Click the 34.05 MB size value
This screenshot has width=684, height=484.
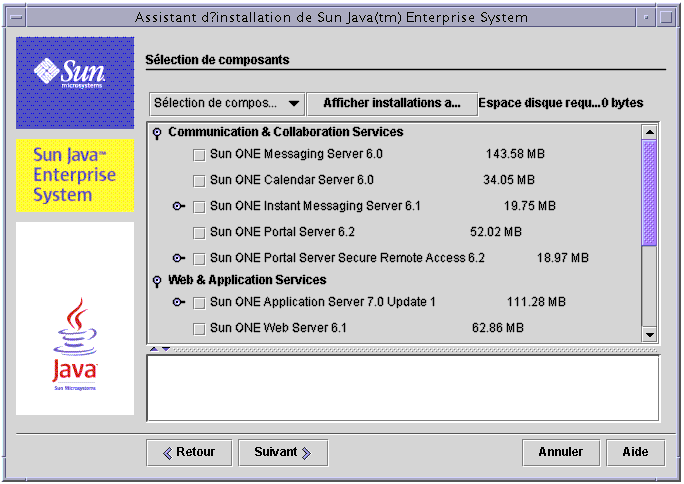click(509, 180)
